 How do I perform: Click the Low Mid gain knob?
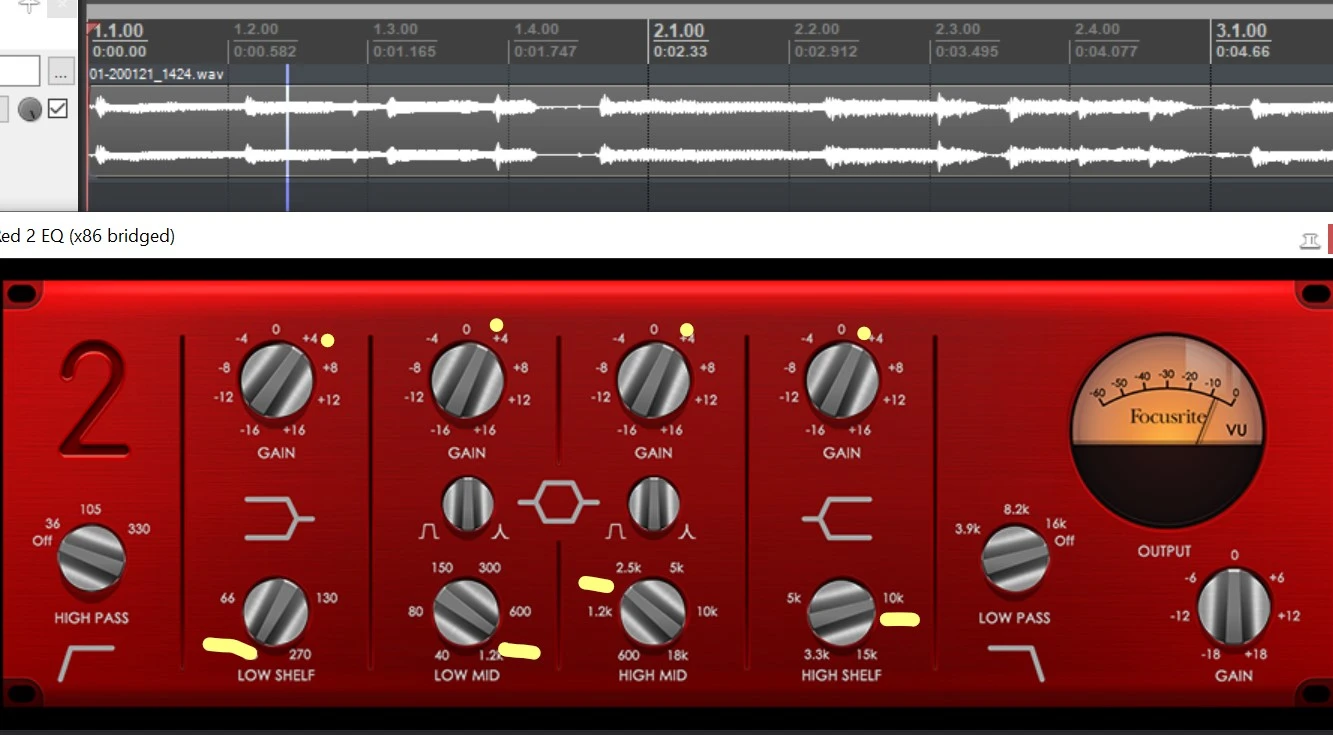tap(467, 380)
